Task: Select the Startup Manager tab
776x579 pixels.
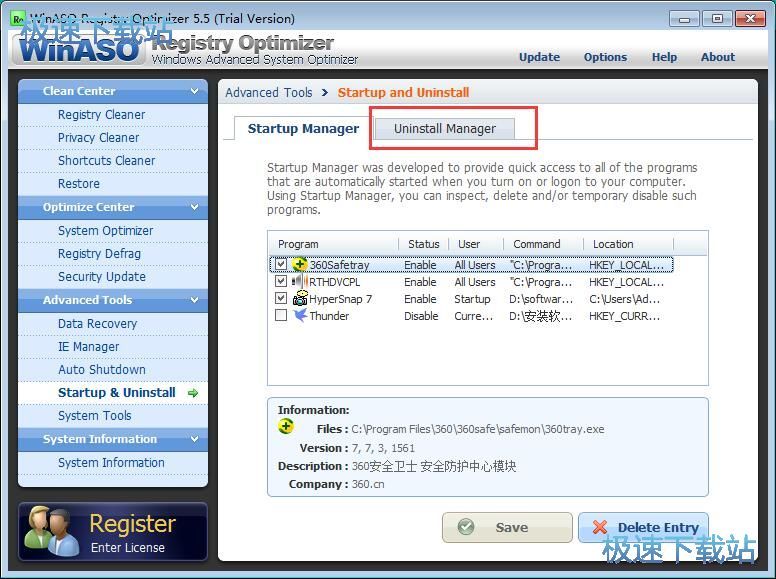Action: click(x=303, y=129)
